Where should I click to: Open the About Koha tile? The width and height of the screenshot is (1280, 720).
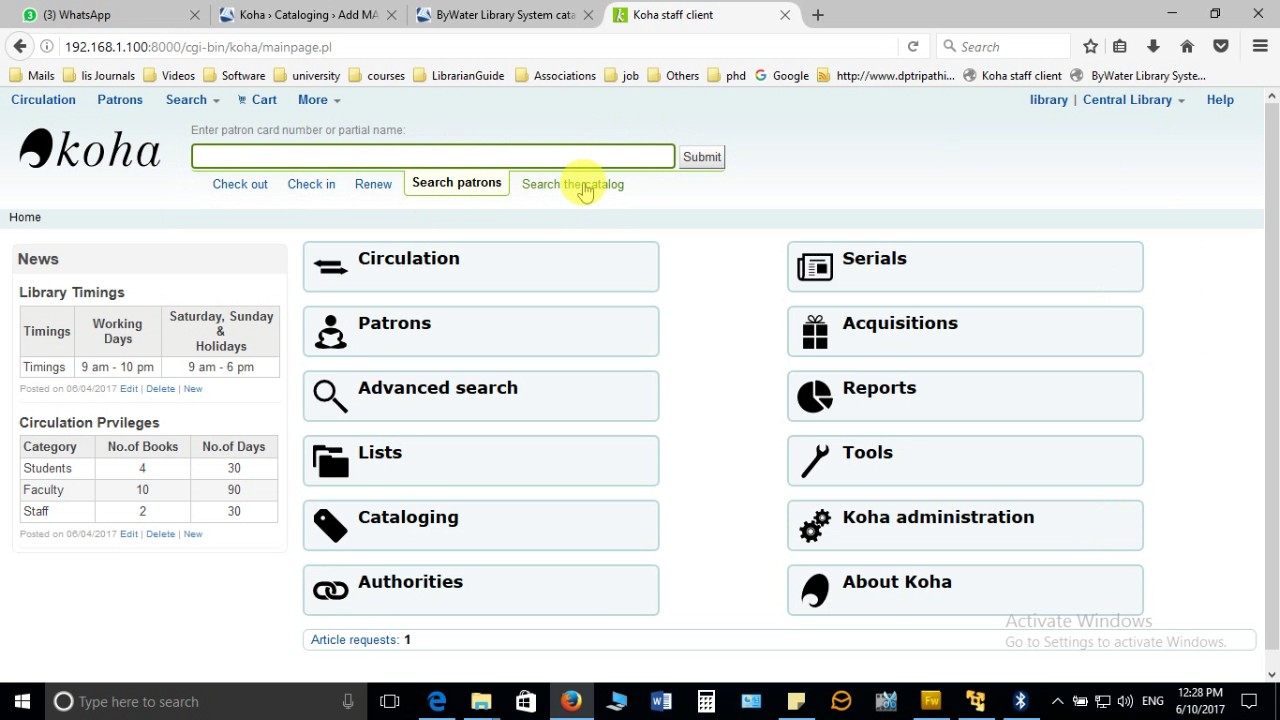[x=965, y=590]
